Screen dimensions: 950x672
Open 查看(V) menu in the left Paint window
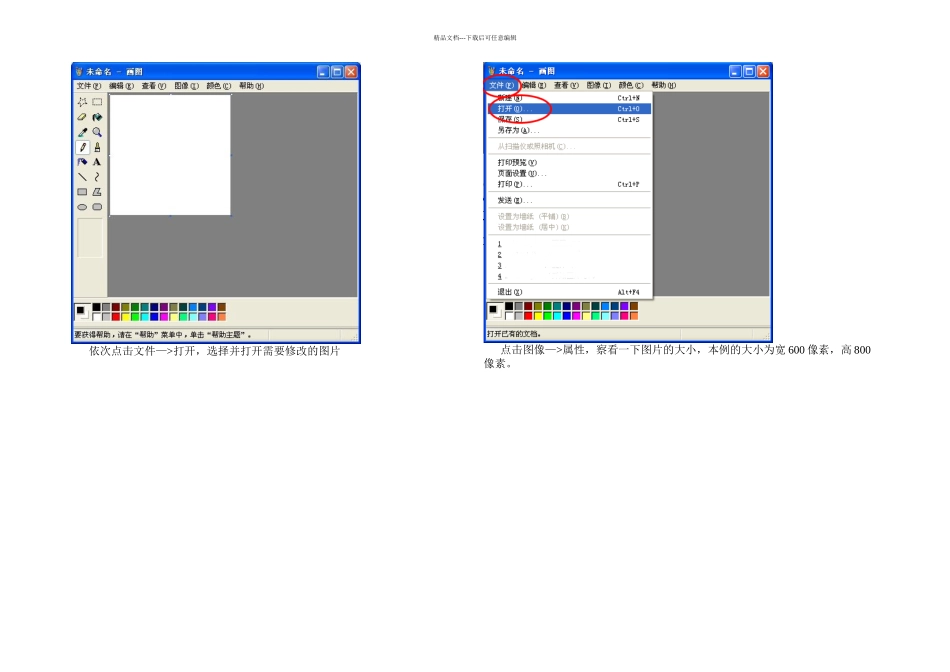click(154, 86)
